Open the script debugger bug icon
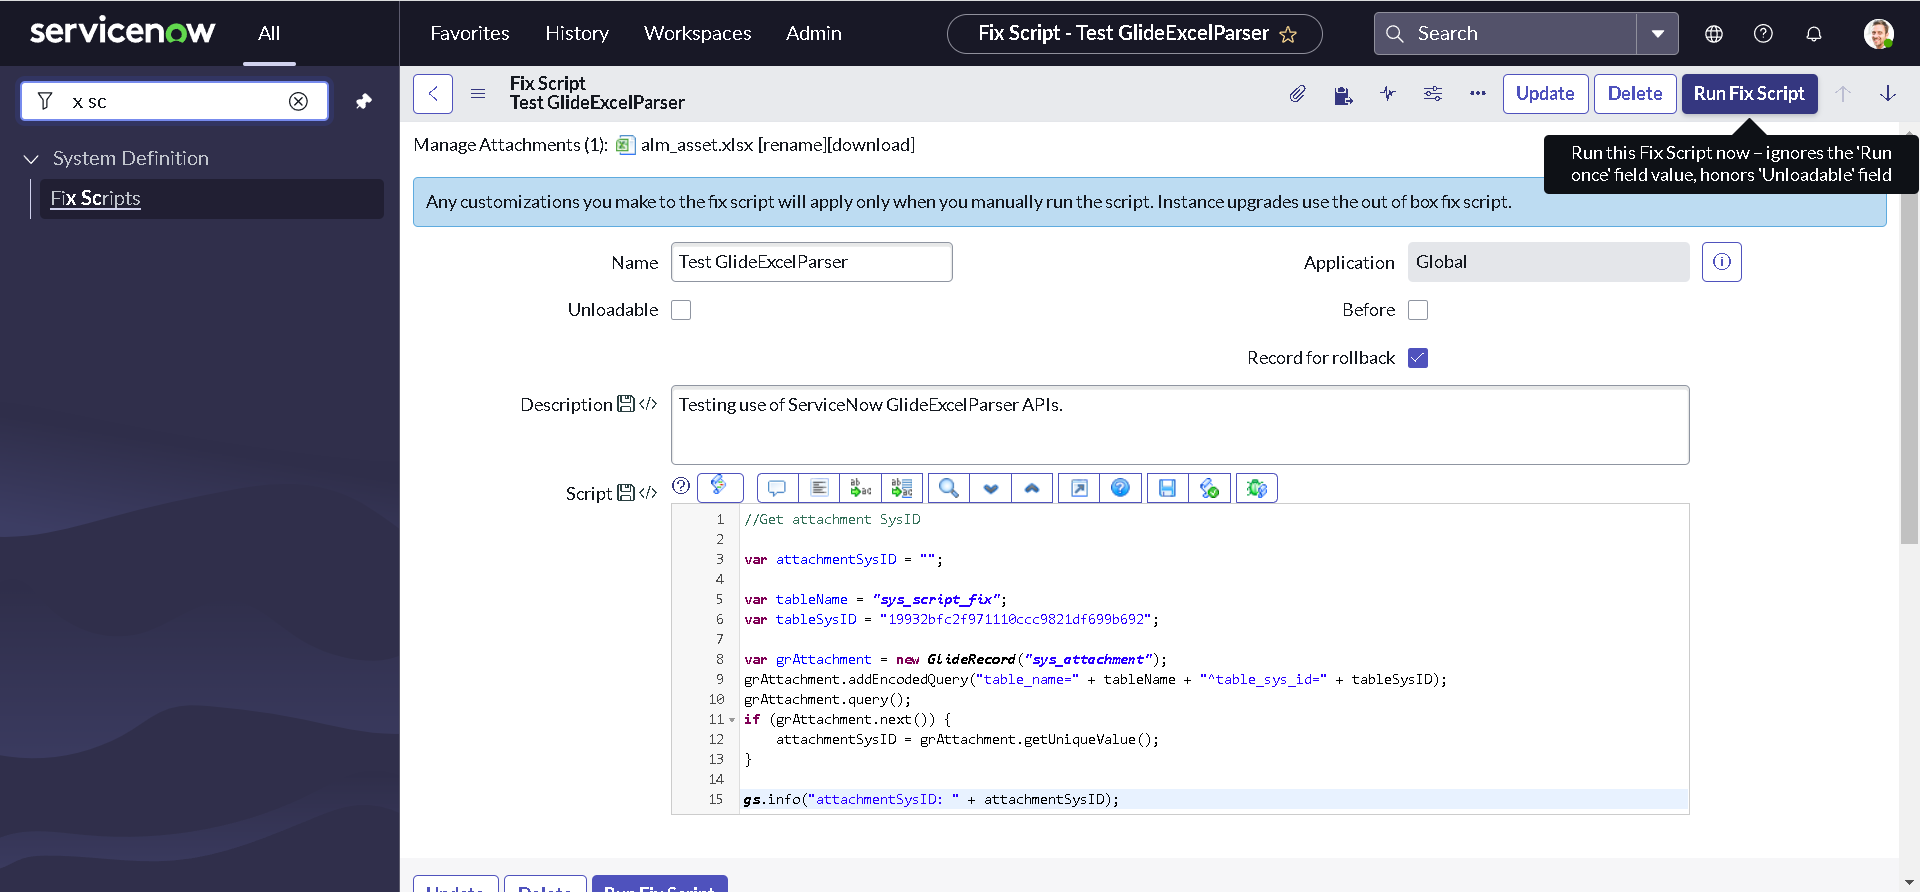 [x=1257, y=488]
